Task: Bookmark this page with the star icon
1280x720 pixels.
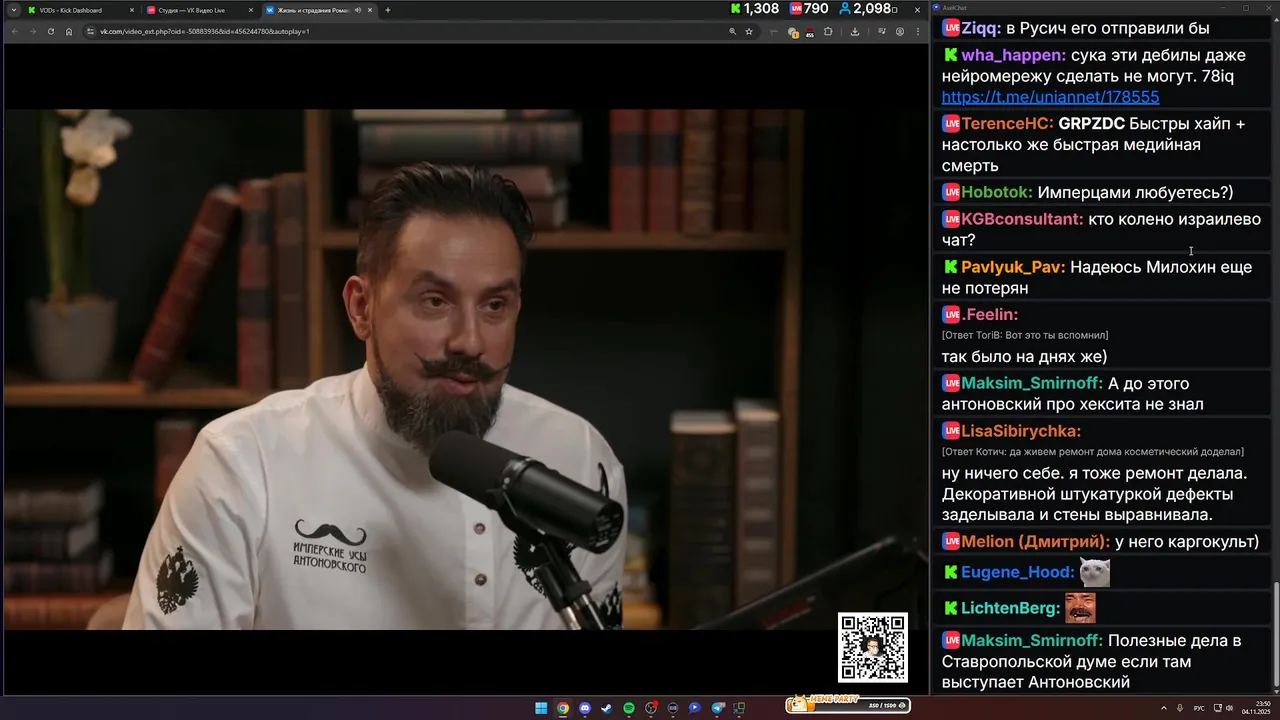Action: pyautogui.click(x=748, y=31)
